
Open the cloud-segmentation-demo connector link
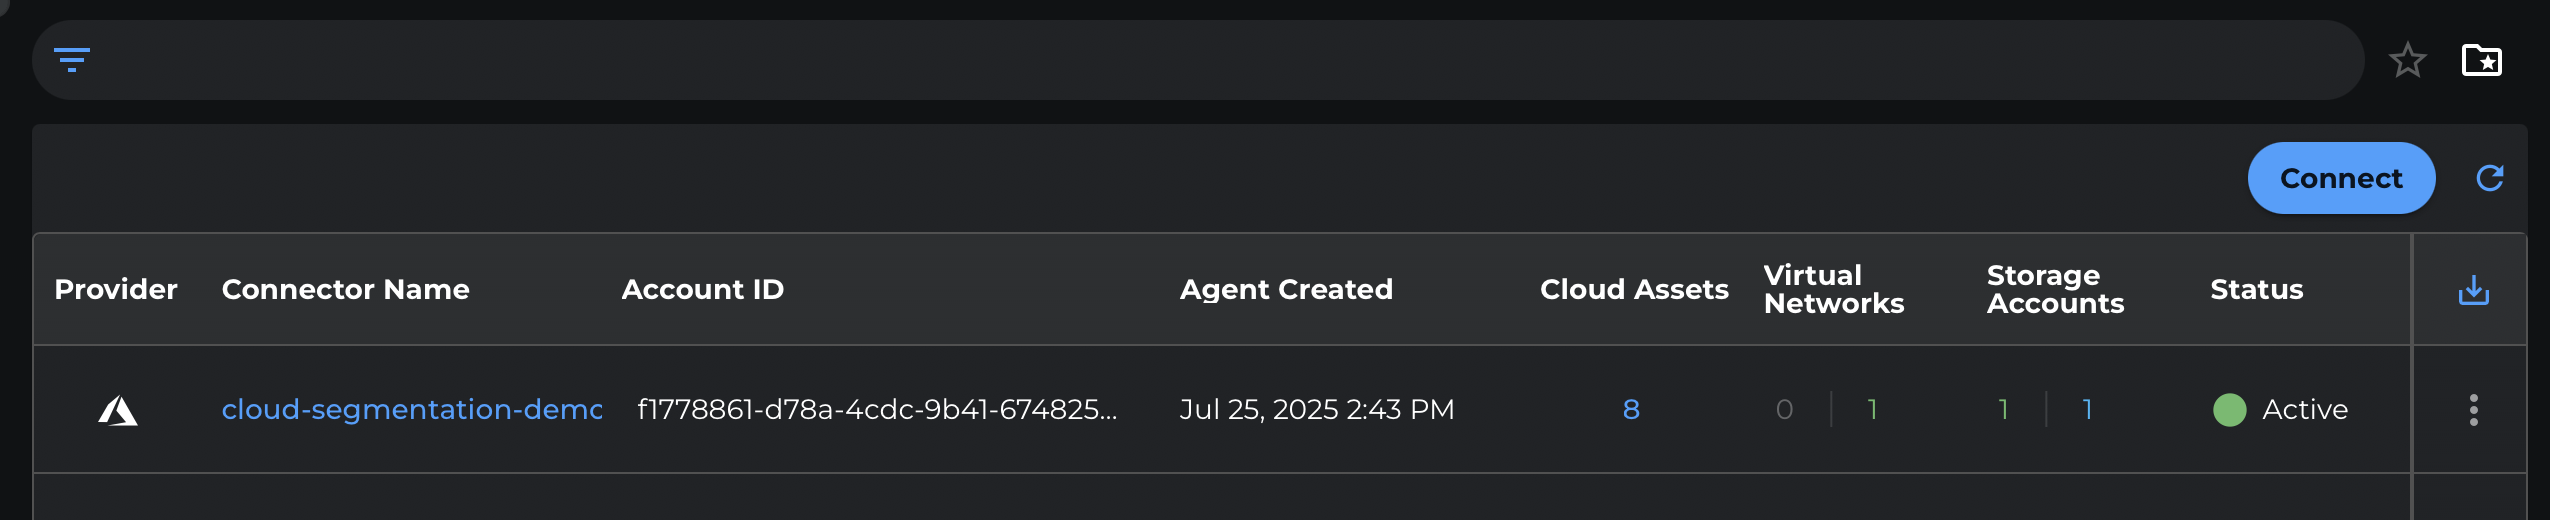coord(412,410)
